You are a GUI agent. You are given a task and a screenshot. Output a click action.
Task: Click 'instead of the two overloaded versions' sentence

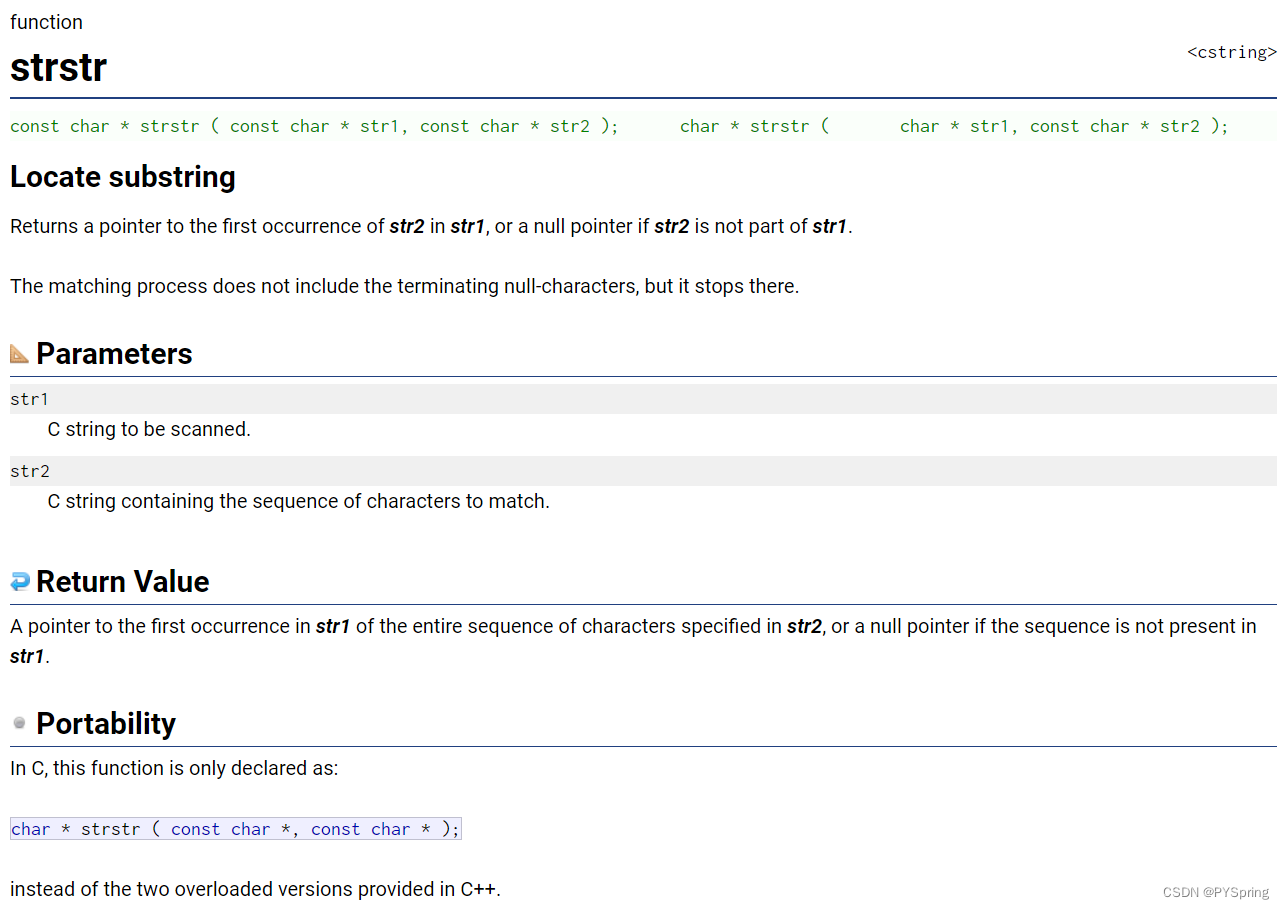(256, 888)
